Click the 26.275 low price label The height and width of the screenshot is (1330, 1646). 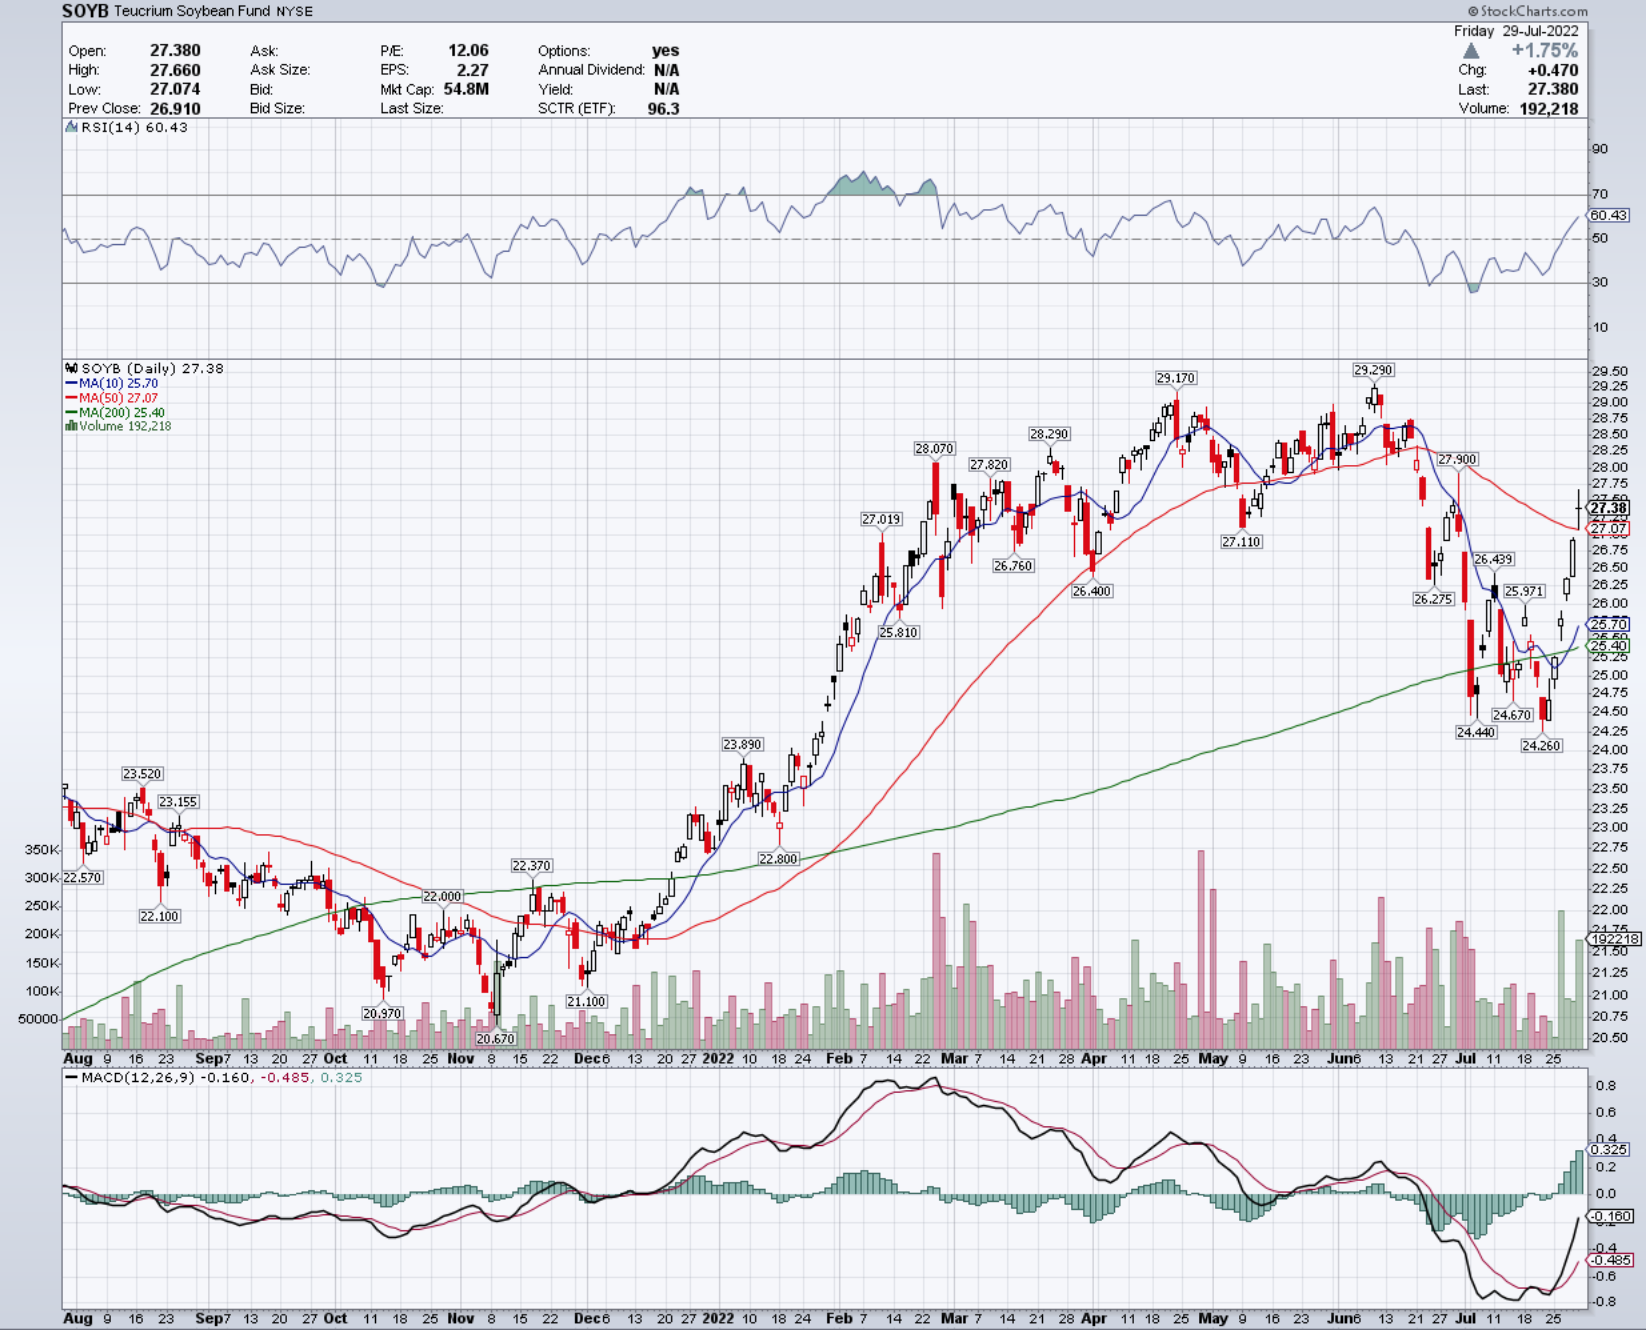point(1433,599)
